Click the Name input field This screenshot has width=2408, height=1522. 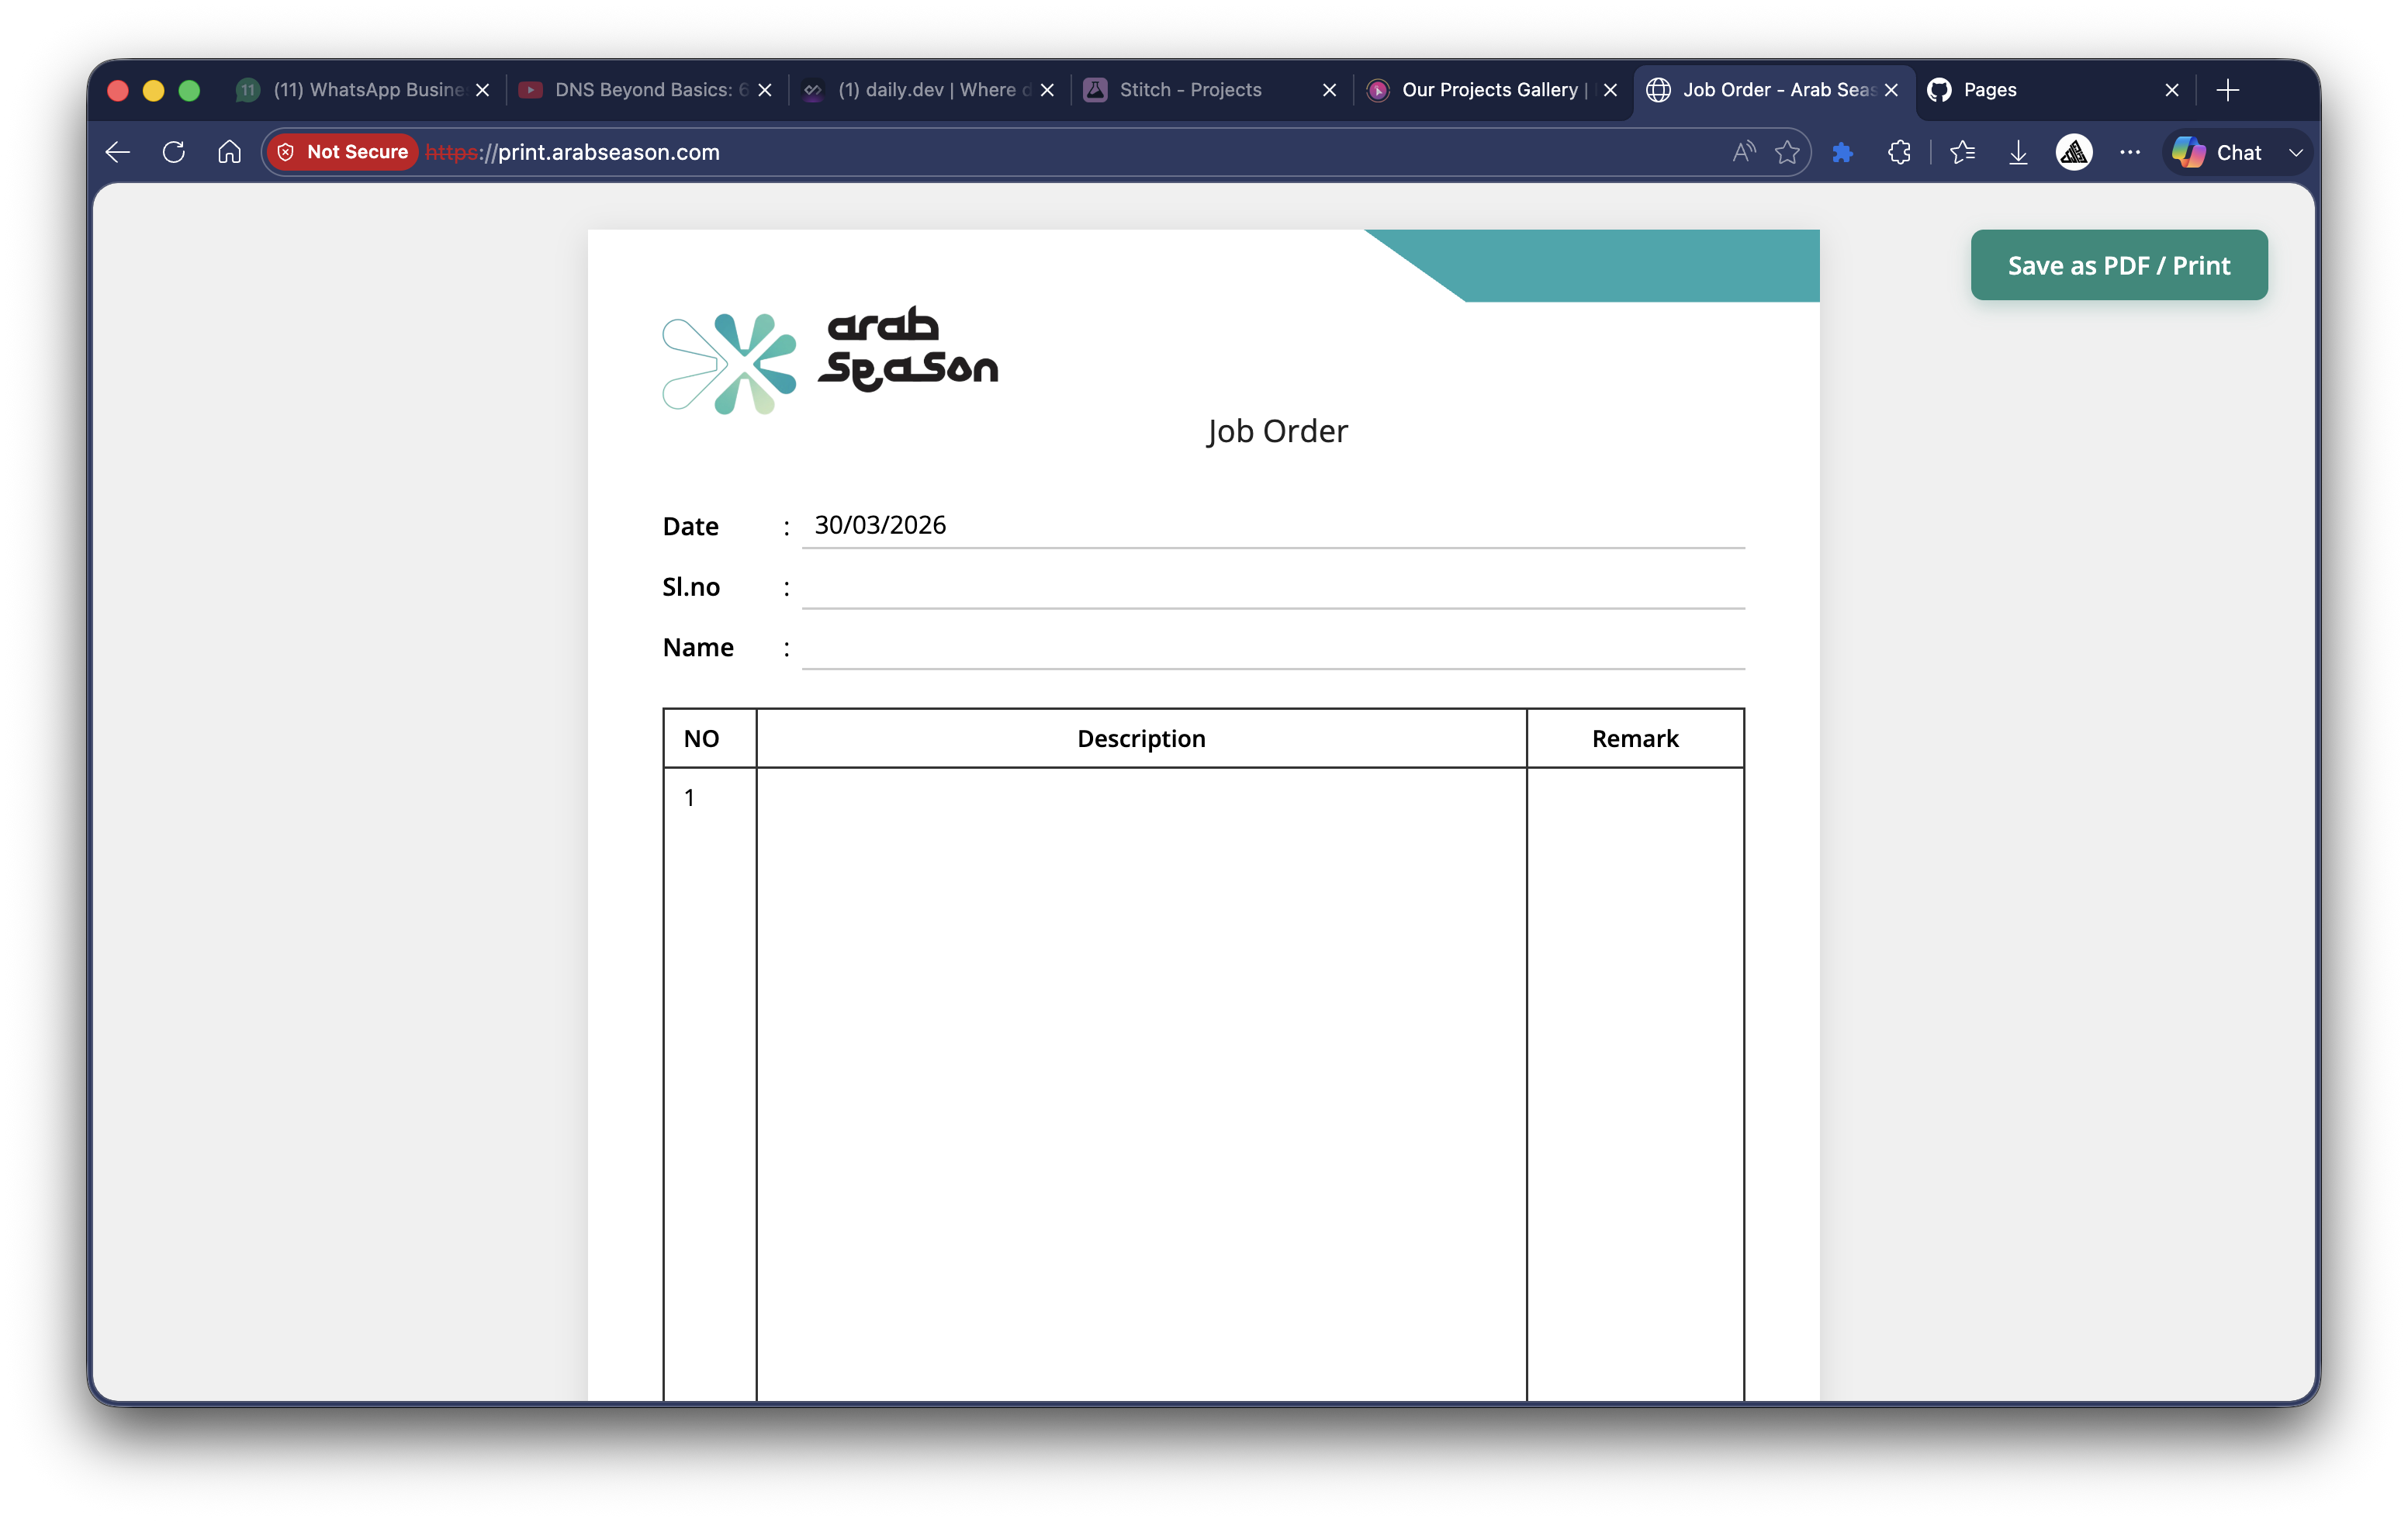pos(1272,647)
